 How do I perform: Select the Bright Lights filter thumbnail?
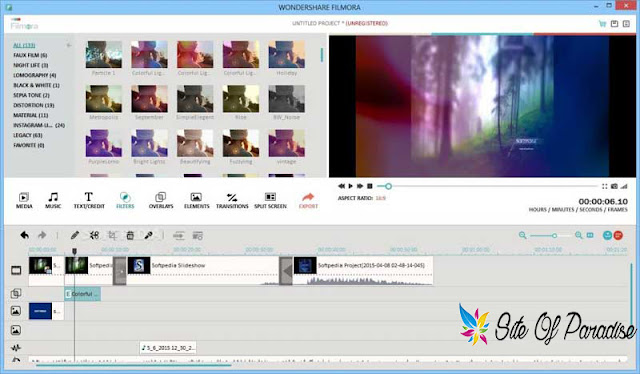tap(149, 143)
